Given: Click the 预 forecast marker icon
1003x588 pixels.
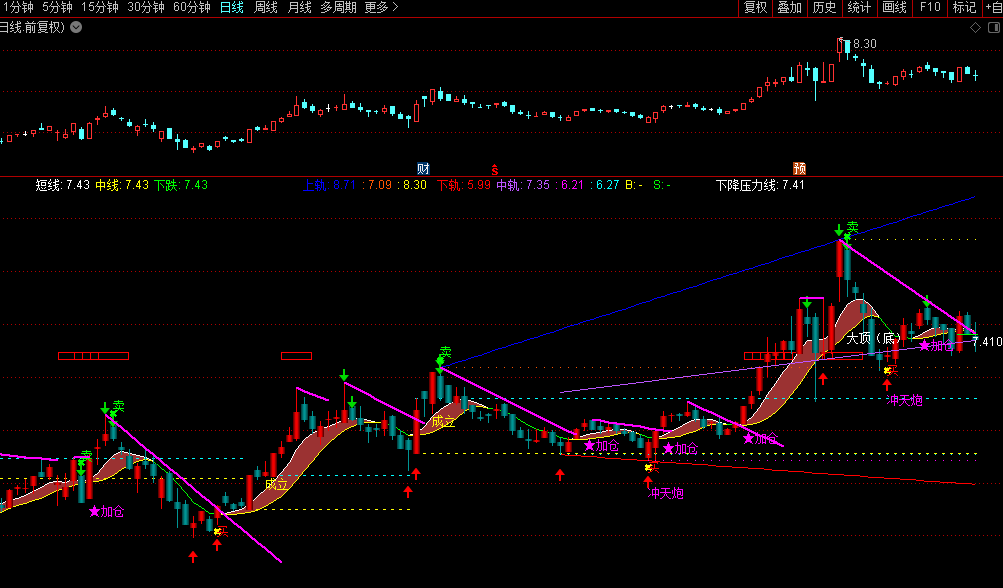Looking at the screenshot, I should tap(800, 168).
